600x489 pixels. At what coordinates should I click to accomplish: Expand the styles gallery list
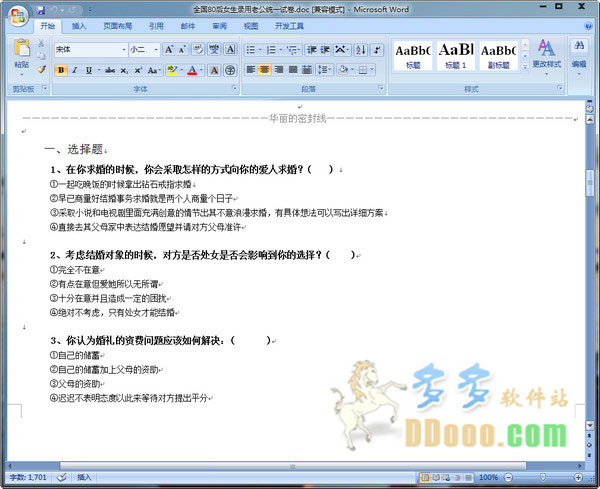pyautogui.click(x=525, y=66)
